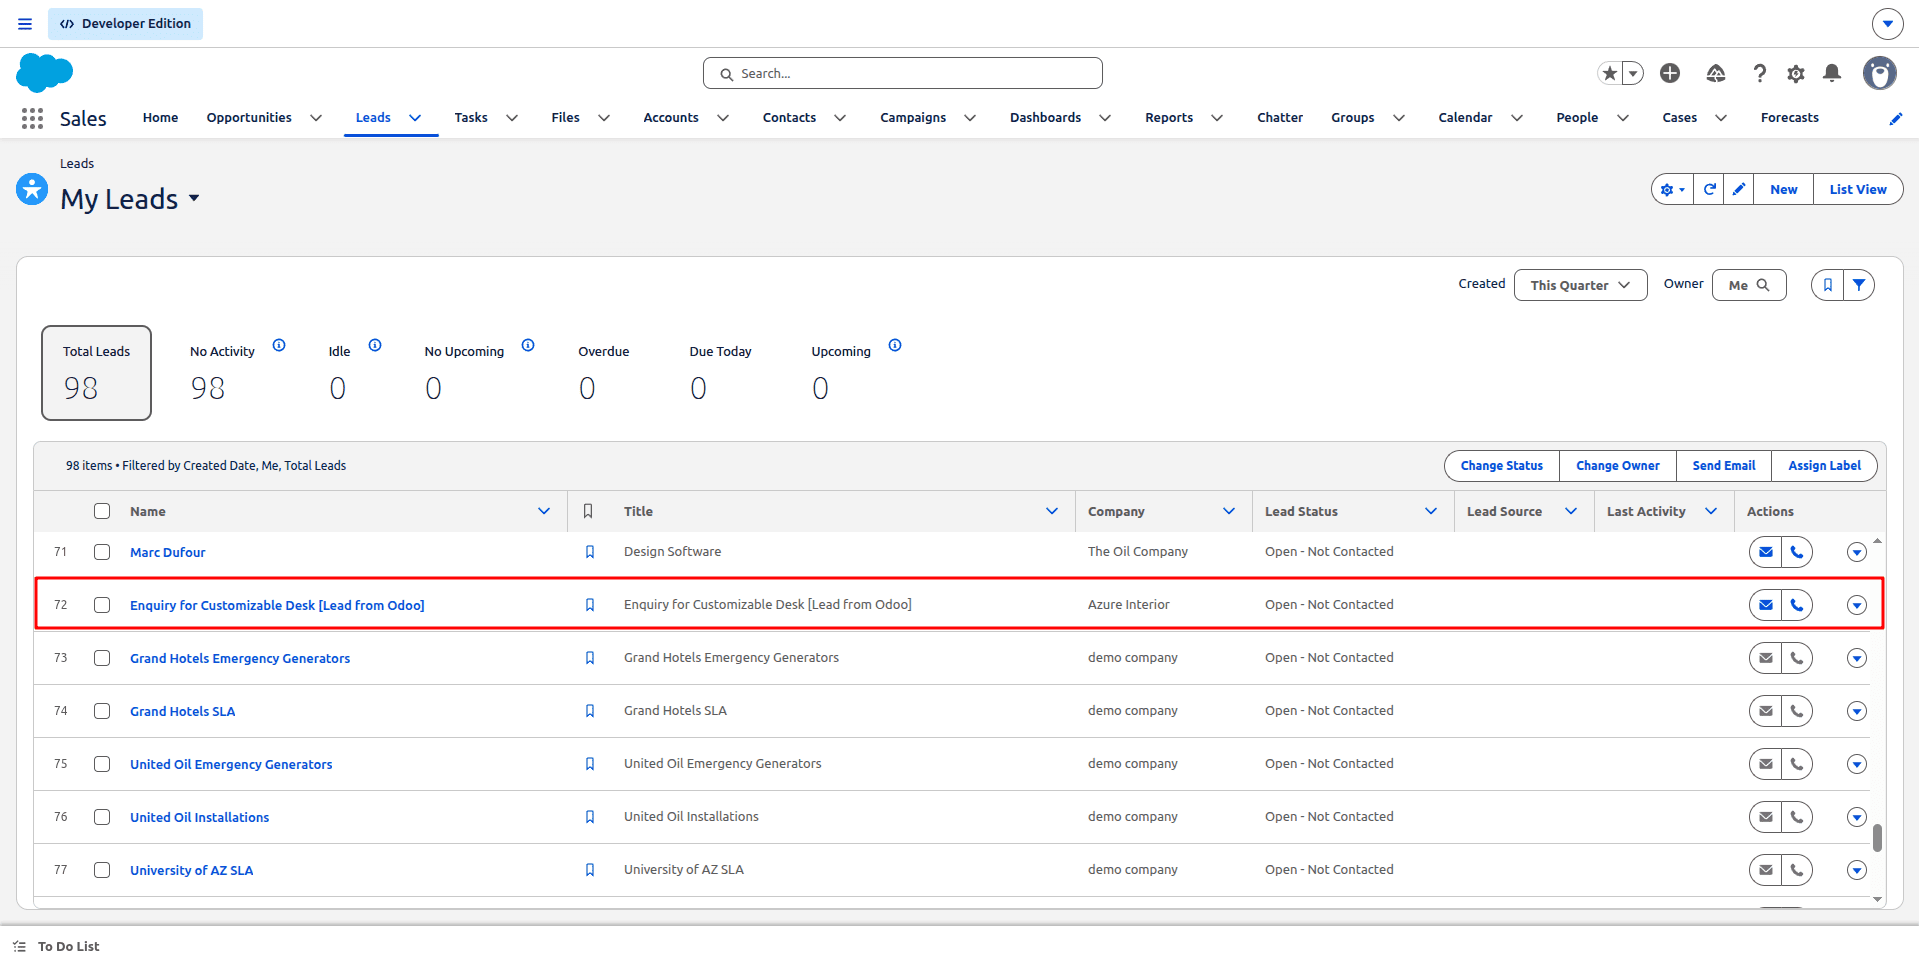Check the United Oil Installations checkbox
The height and width of the screenshot is (965, 1919).
pos(102,817)
